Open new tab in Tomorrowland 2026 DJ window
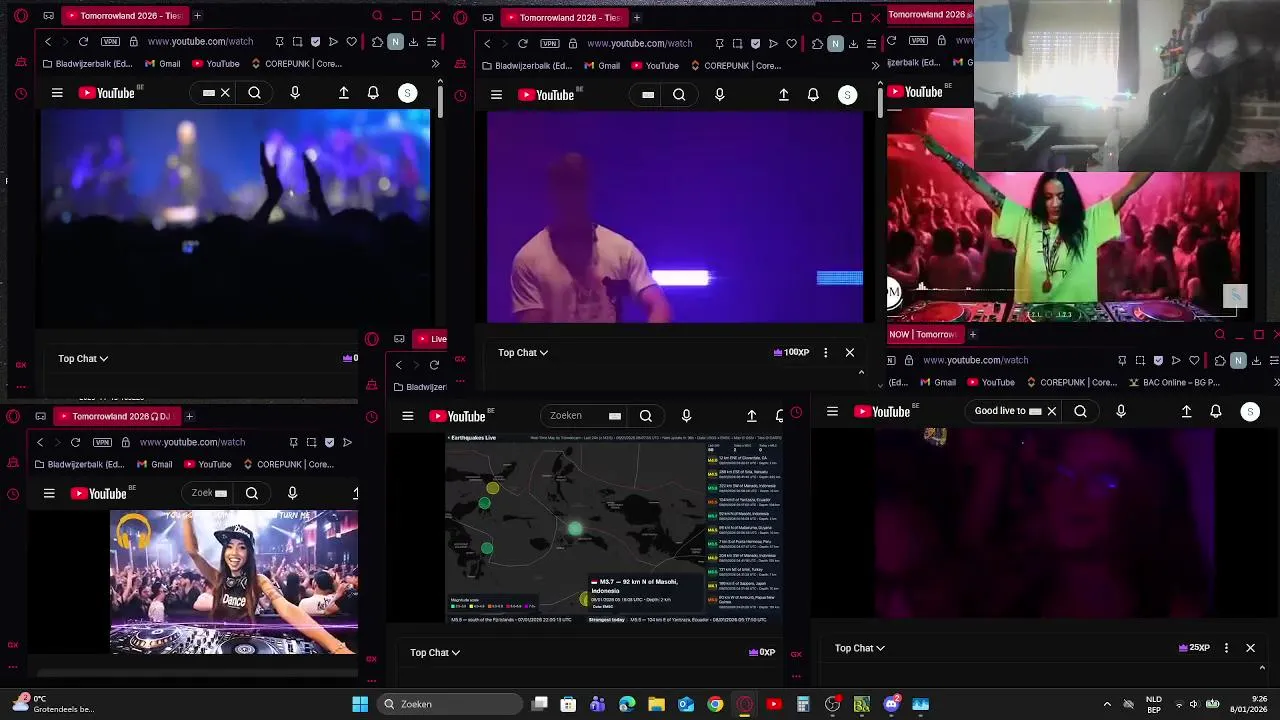The width and height of the screenshot is (1280, 720). (189, 416)
